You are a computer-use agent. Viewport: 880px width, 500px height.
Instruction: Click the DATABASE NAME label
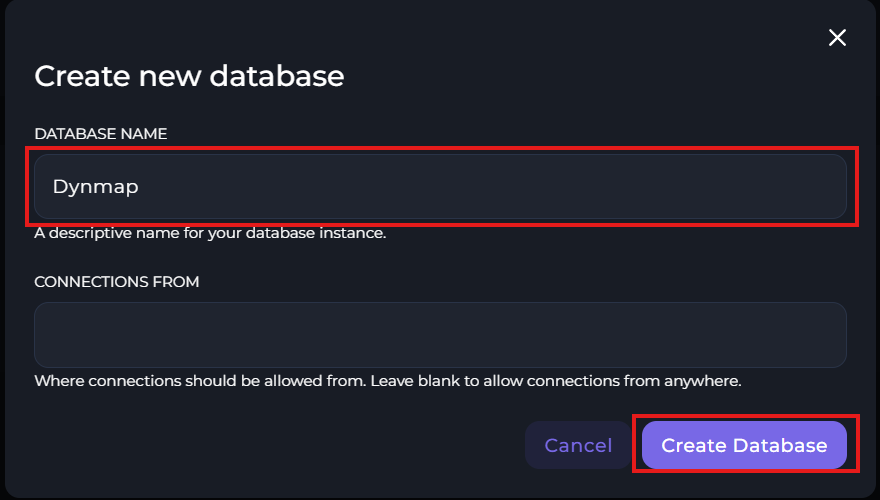[100, 134]
